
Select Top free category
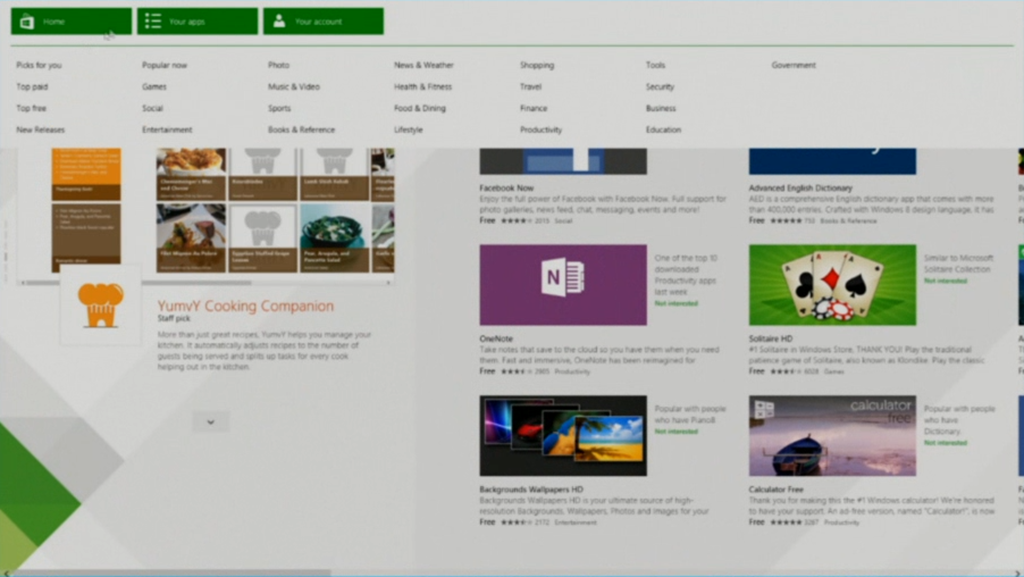pos(31,108)
